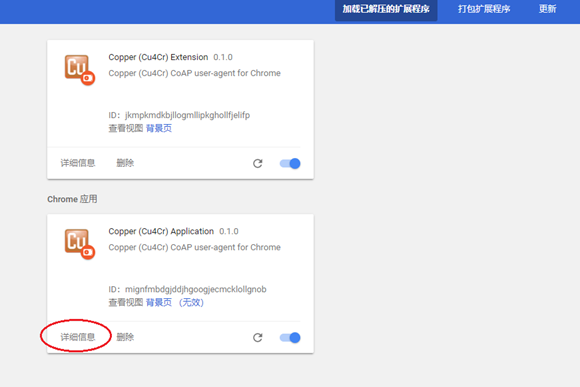The image size is (580, 387).
Task: Reload the Copper (Cu4Cr) Extension
Action: (x=258, y=164)
